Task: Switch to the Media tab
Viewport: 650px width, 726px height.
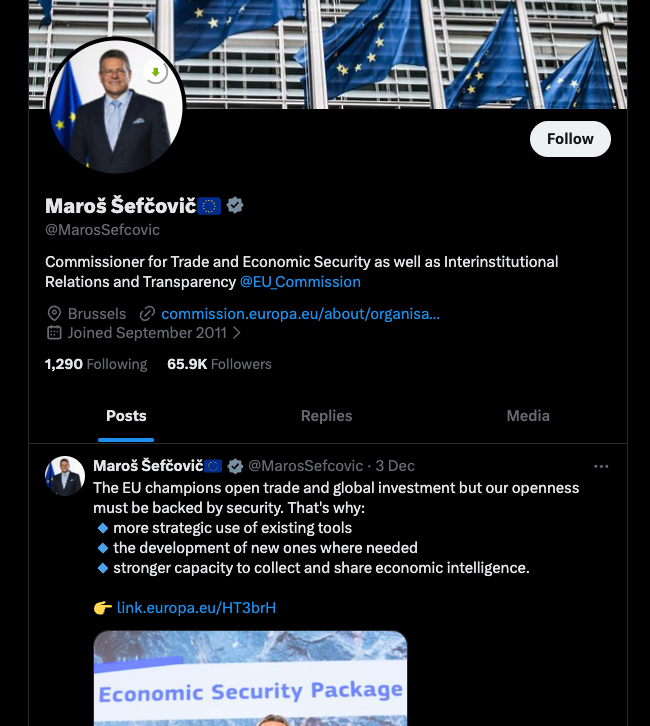Action: (x=528, y=416)
